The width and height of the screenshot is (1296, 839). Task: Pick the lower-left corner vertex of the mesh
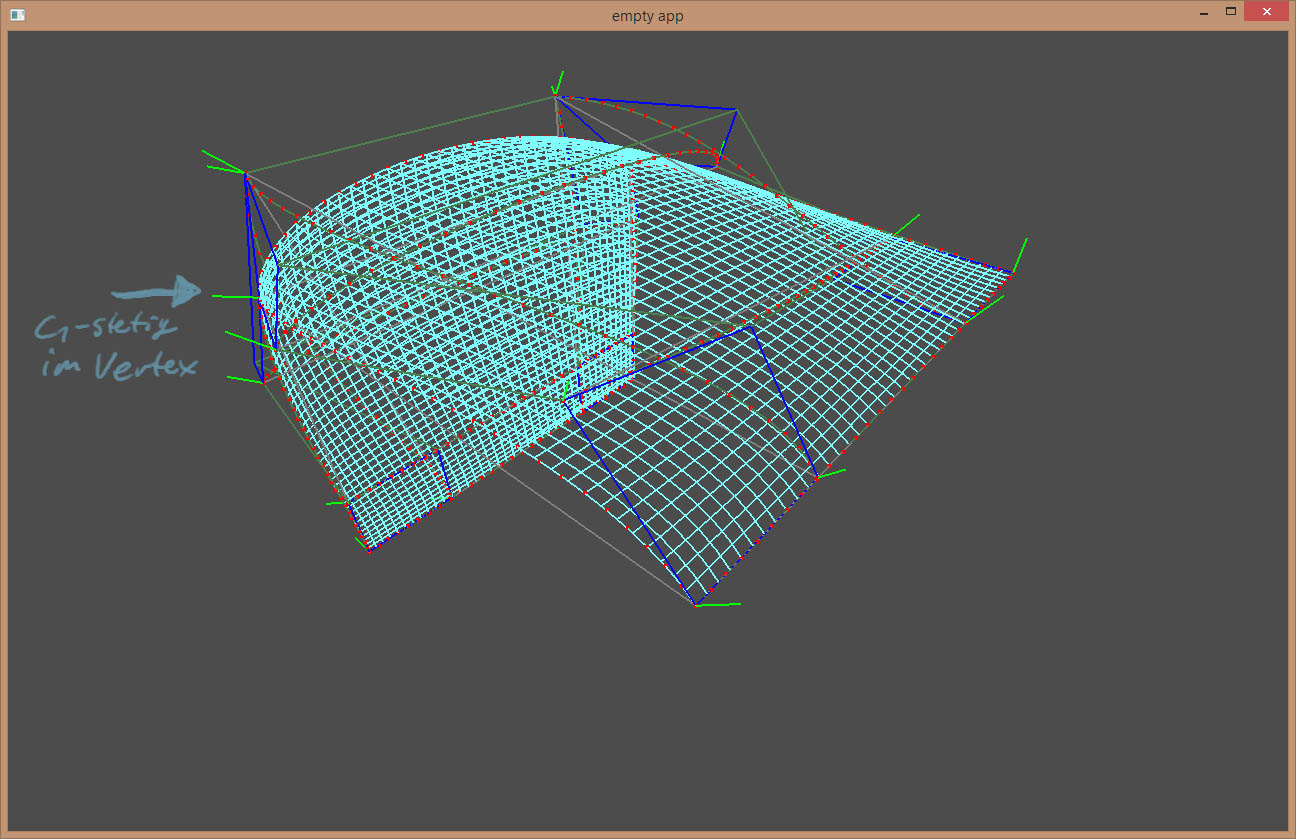pos(369,550)
